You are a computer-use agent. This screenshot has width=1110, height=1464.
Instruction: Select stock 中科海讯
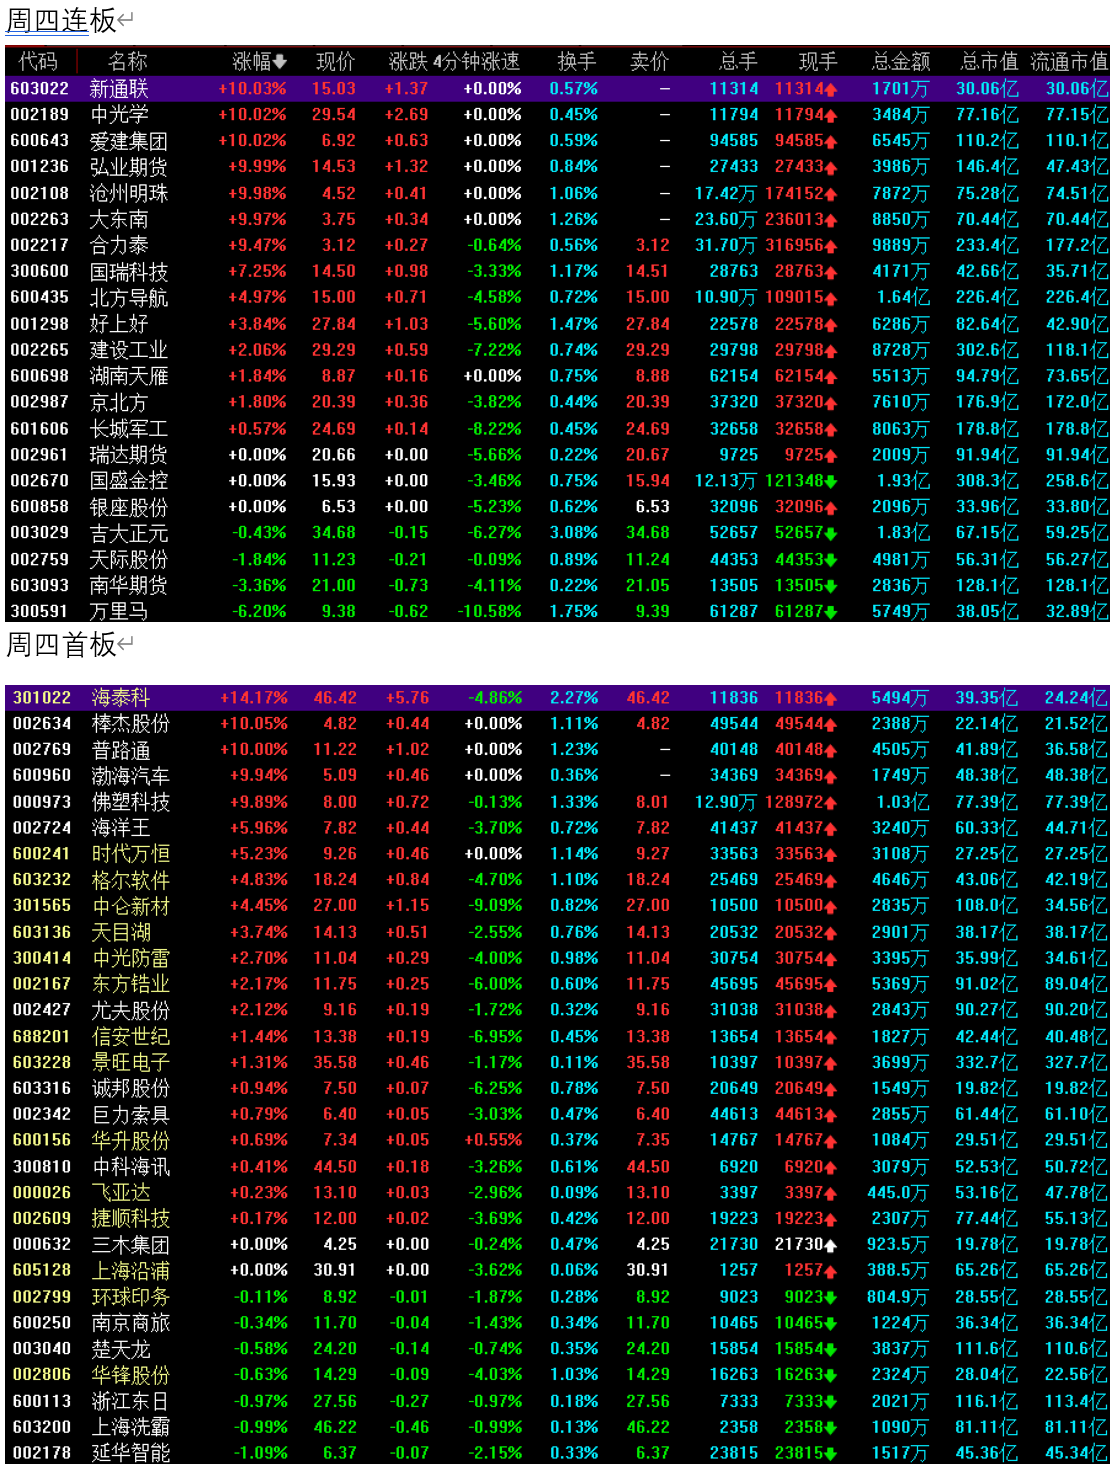130,1168
